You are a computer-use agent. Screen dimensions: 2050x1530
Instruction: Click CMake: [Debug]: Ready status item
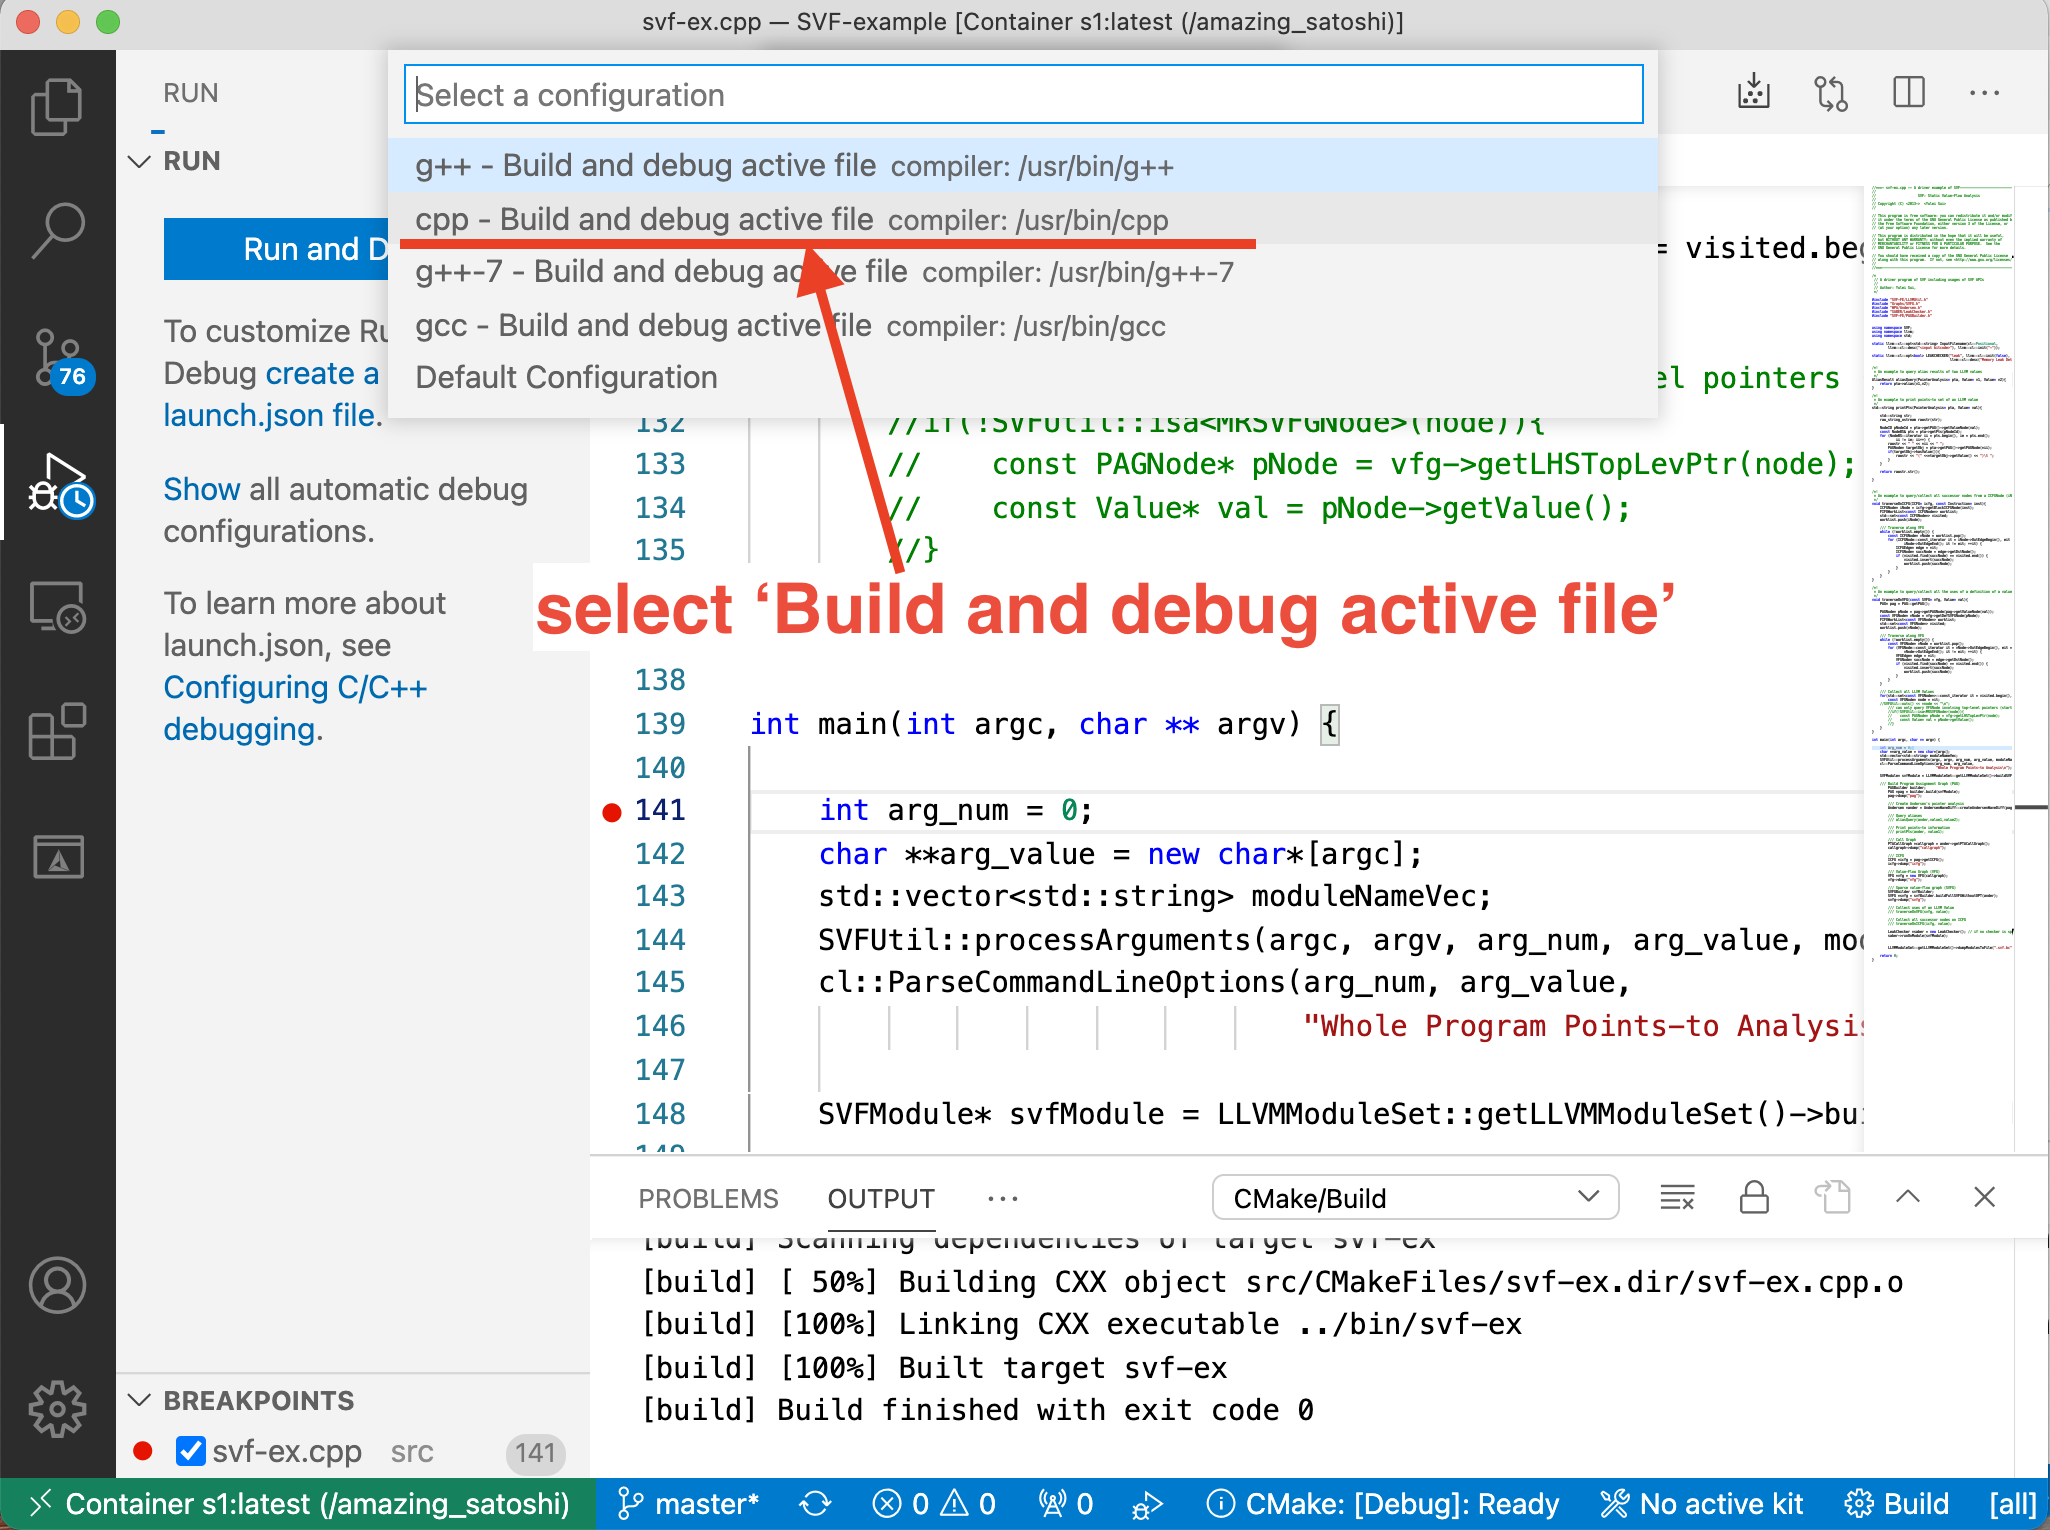pos(1384,1504)
